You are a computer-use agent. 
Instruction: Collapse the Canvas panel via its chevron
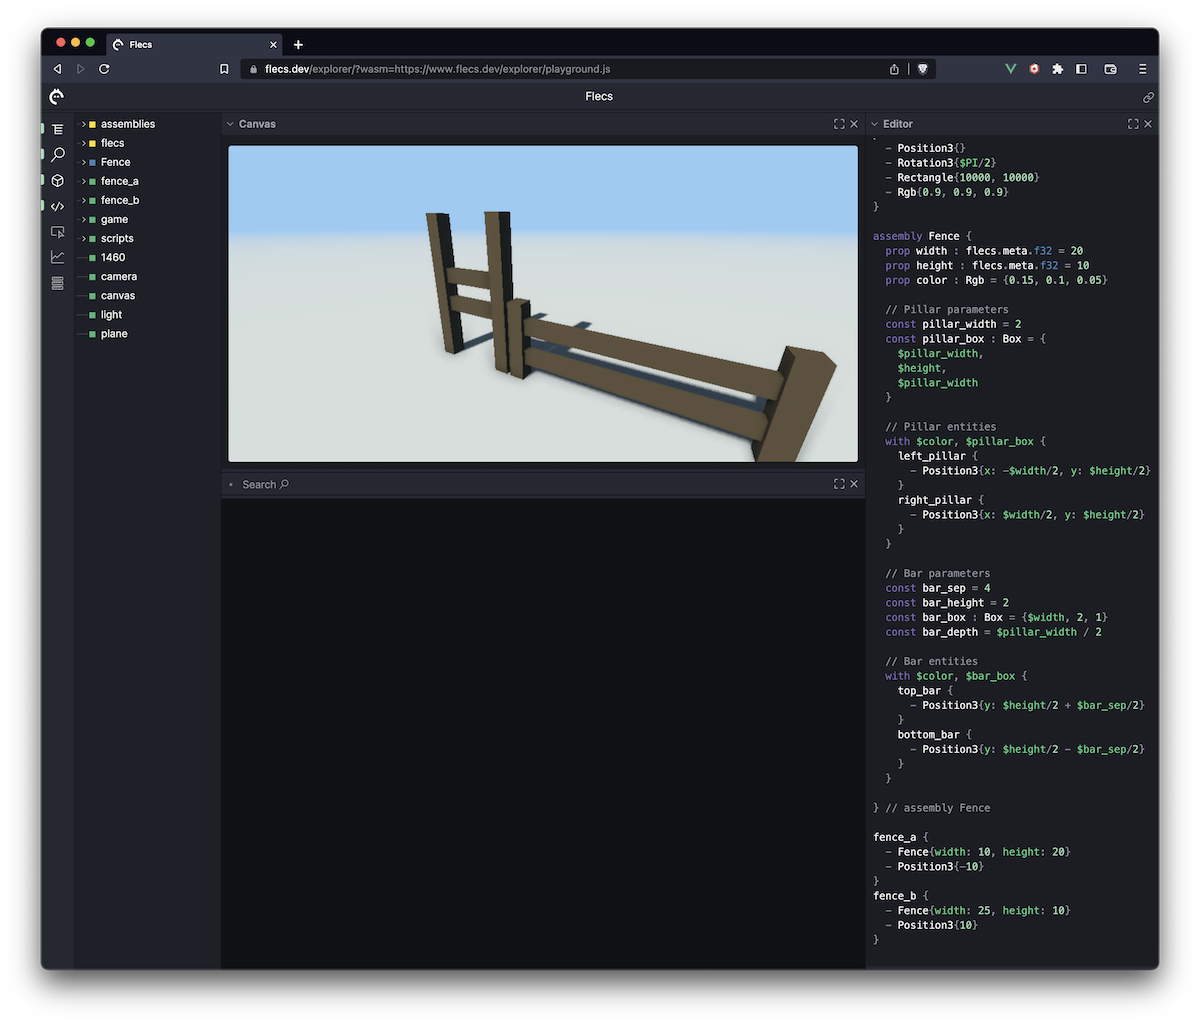point(231,123)
